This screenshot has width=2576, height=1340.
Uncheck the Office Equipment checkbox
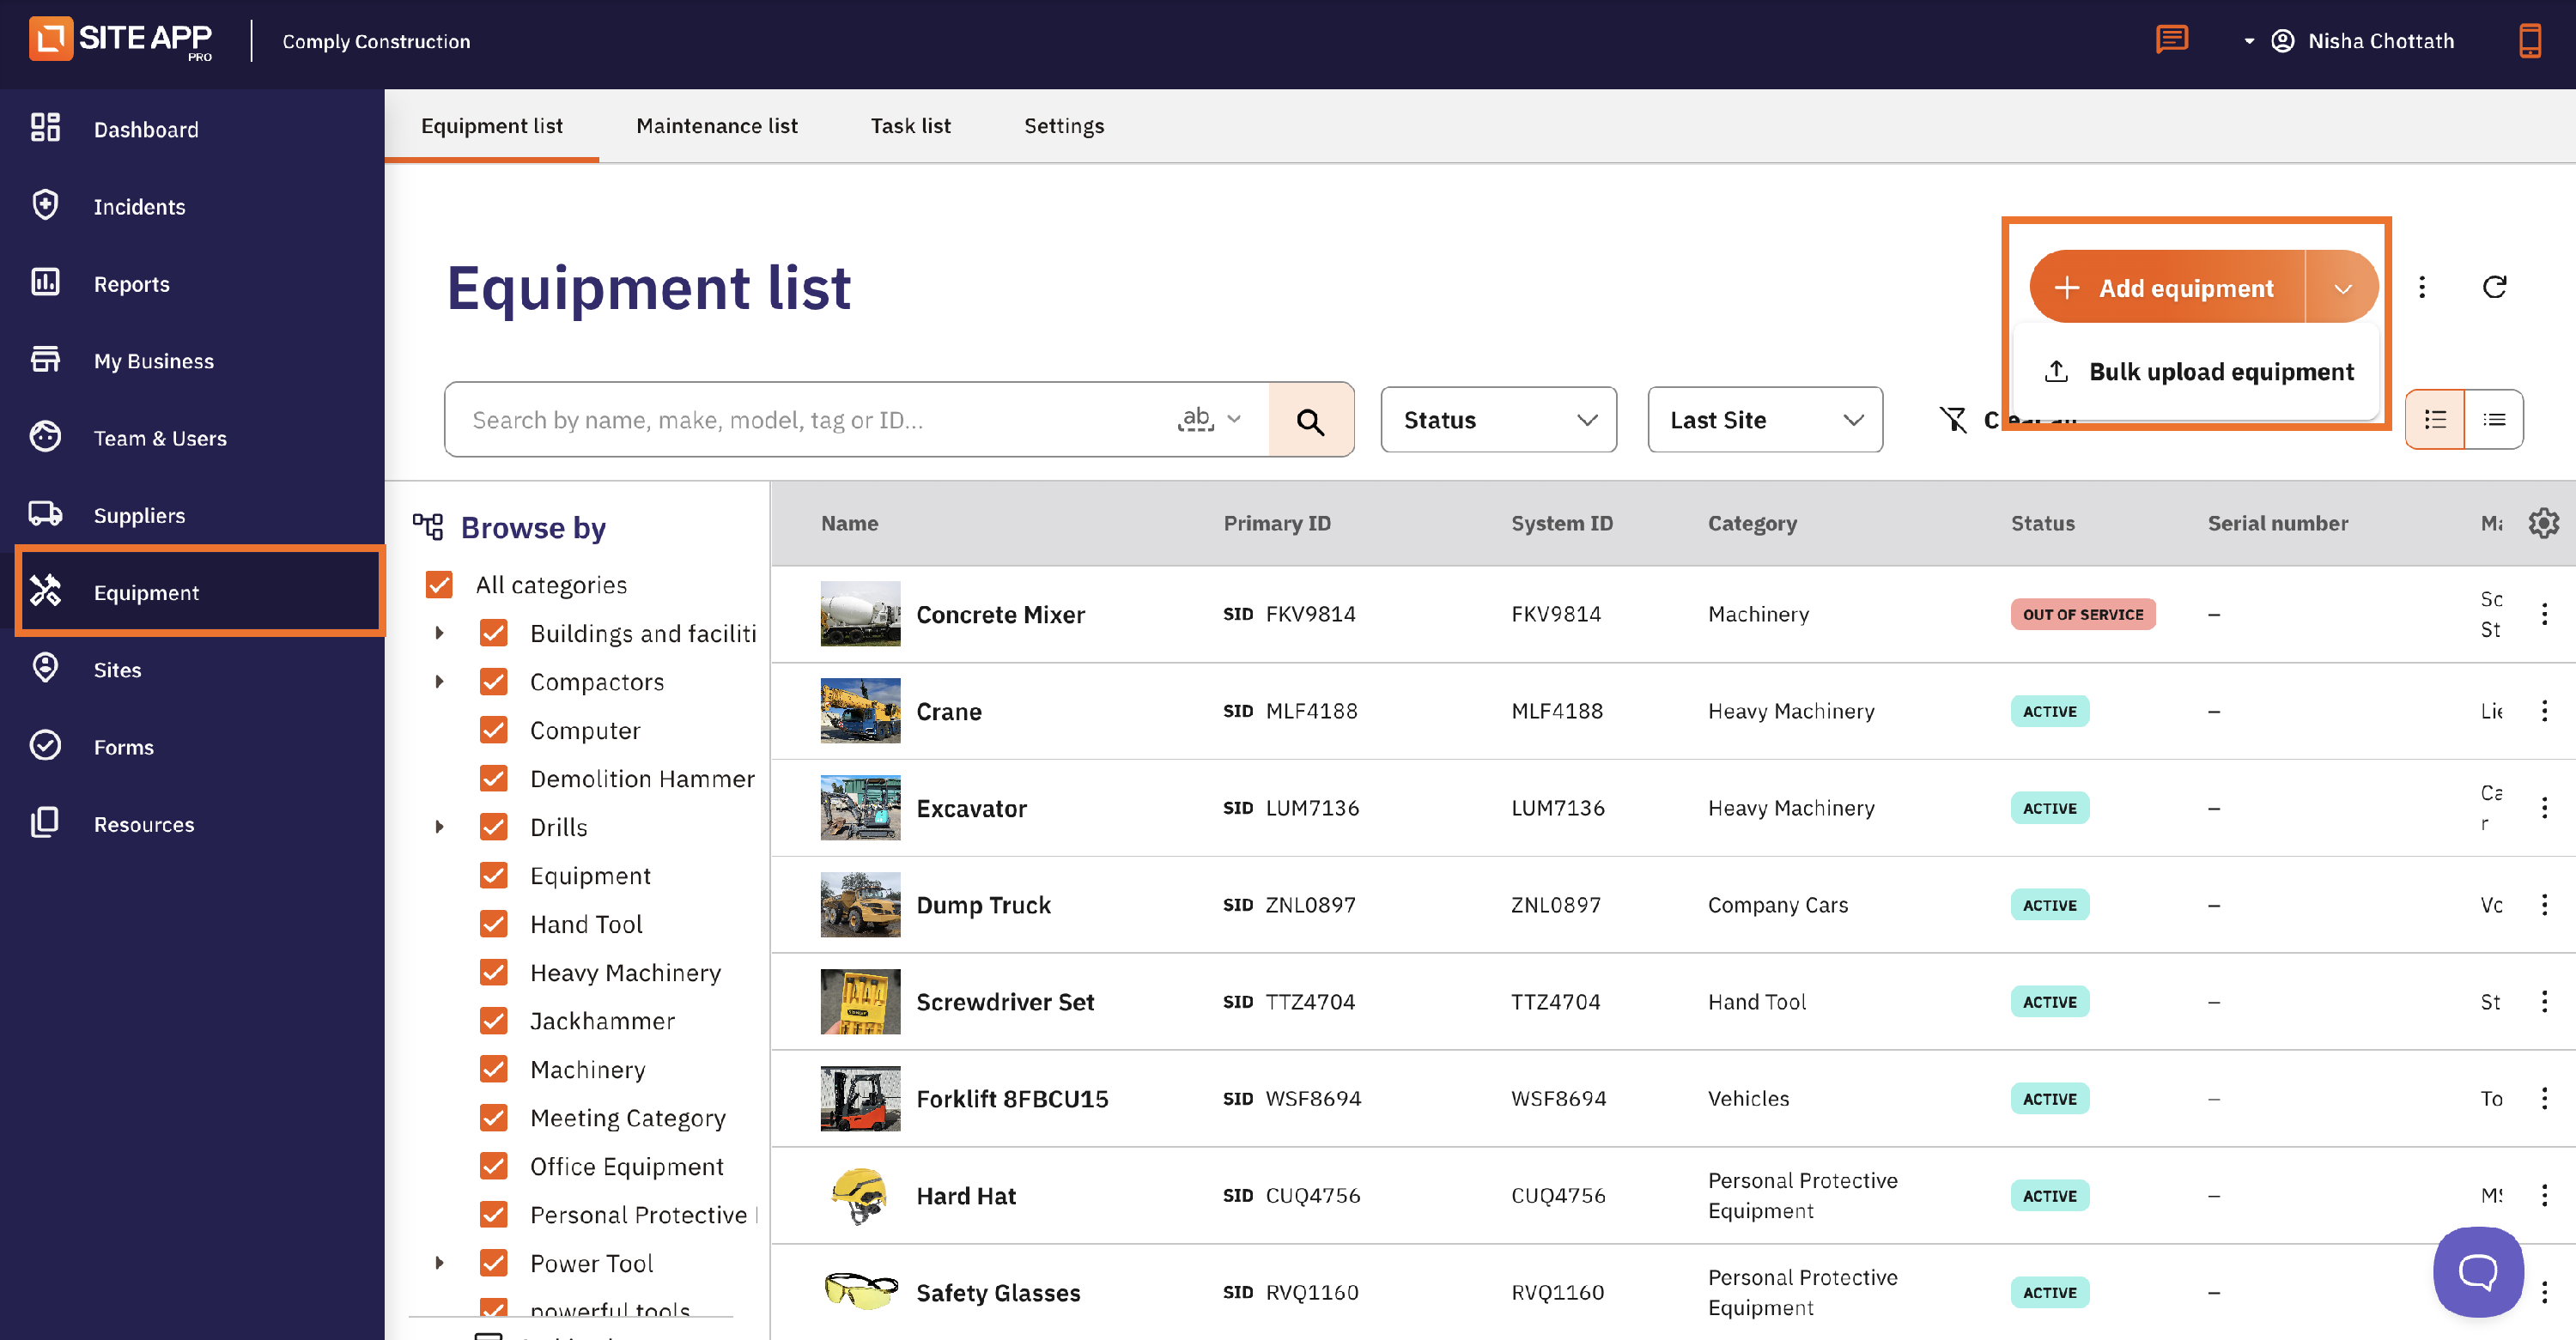(x=493, y=1166)
